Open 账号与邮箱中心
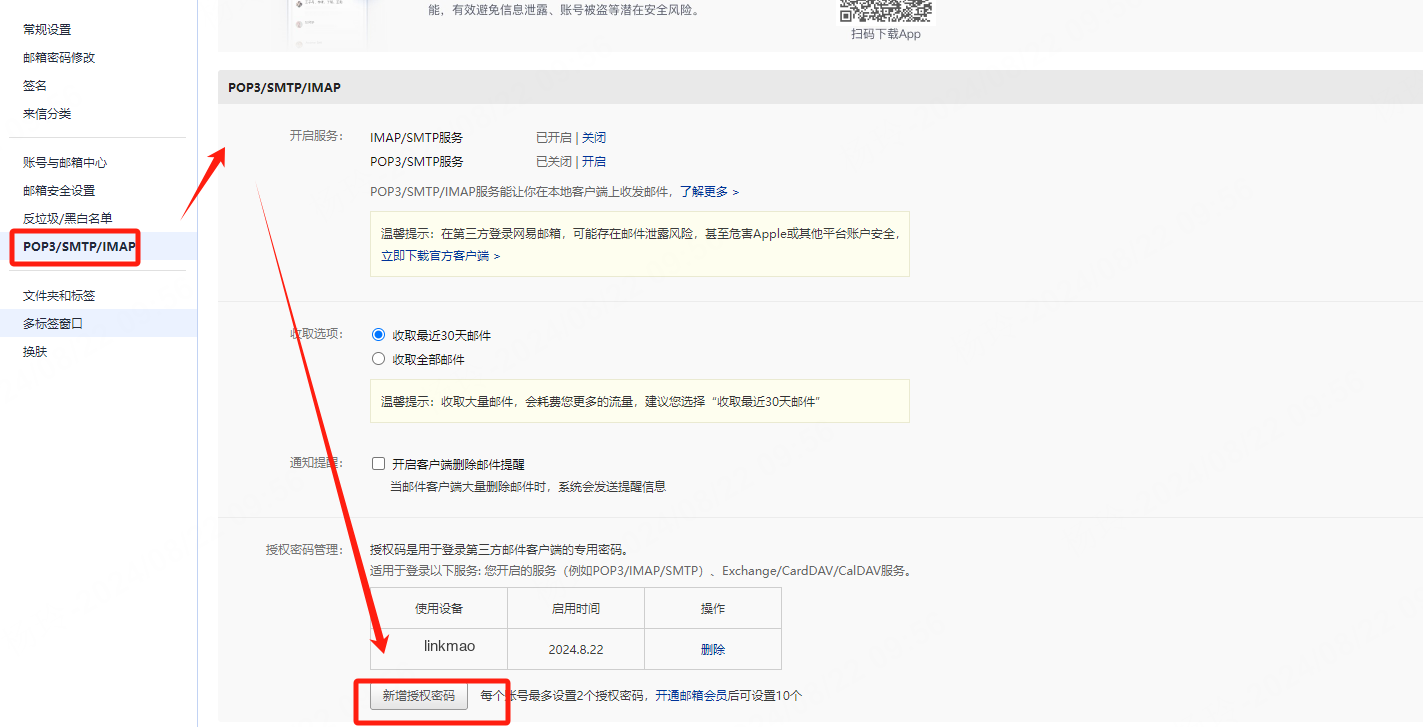The height and width of the screenshot is (727, 1423). 65,162
